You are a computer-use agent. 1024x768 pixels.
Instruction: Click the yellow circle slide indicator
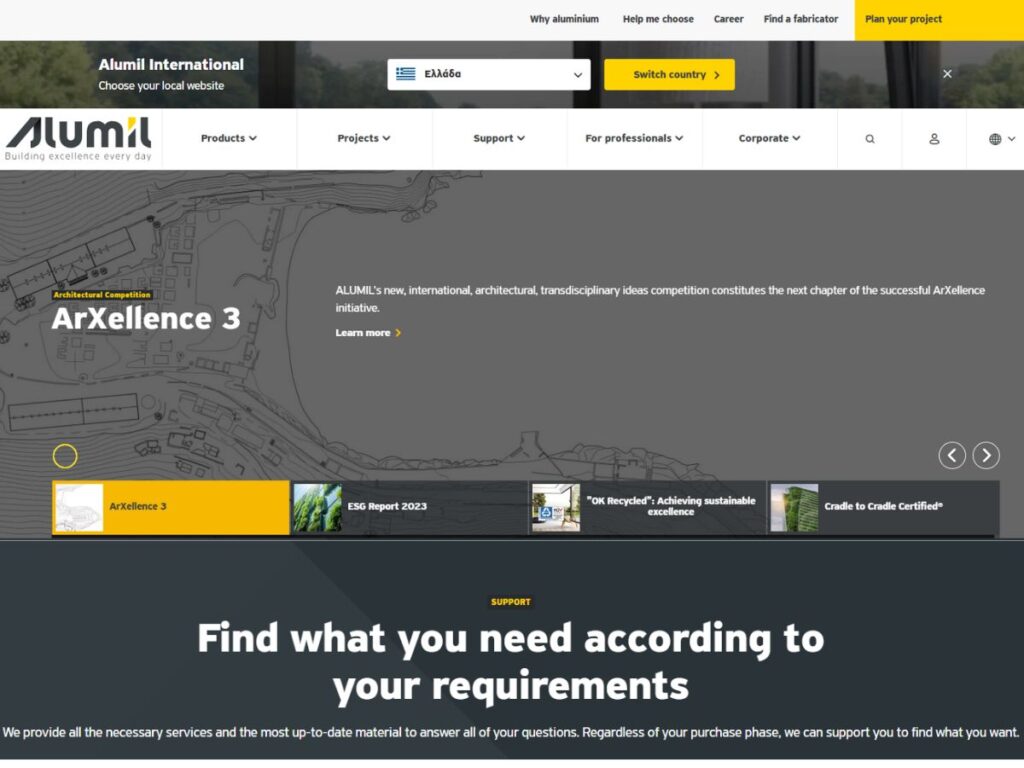[x=65, y=456]
